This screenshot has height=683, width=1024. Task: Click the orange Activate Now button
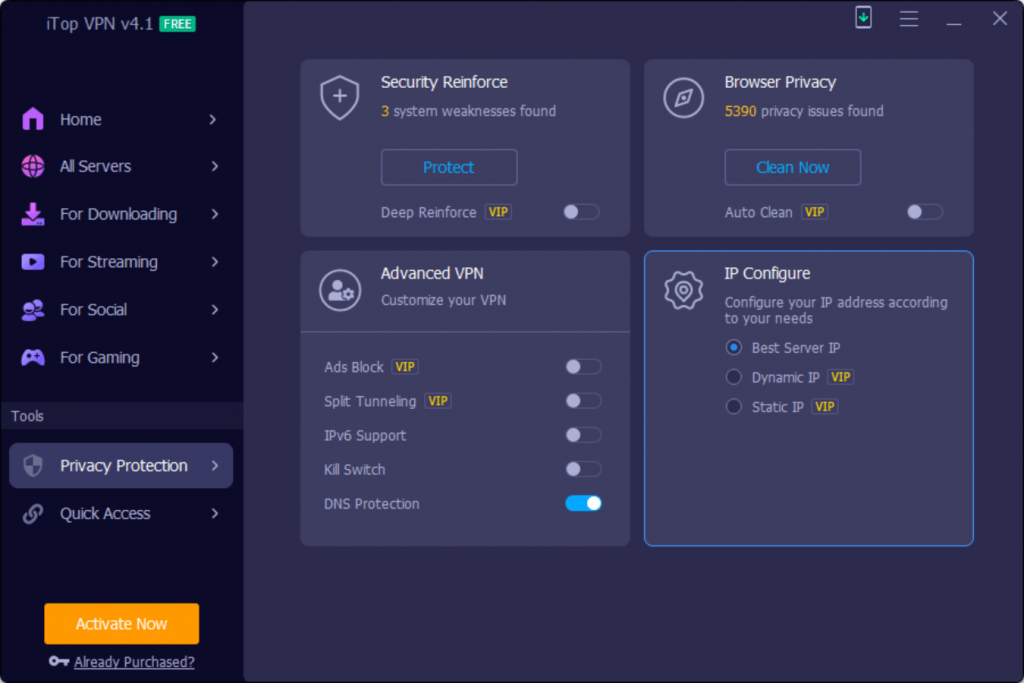pyautogui.click(x=121, y=624)
